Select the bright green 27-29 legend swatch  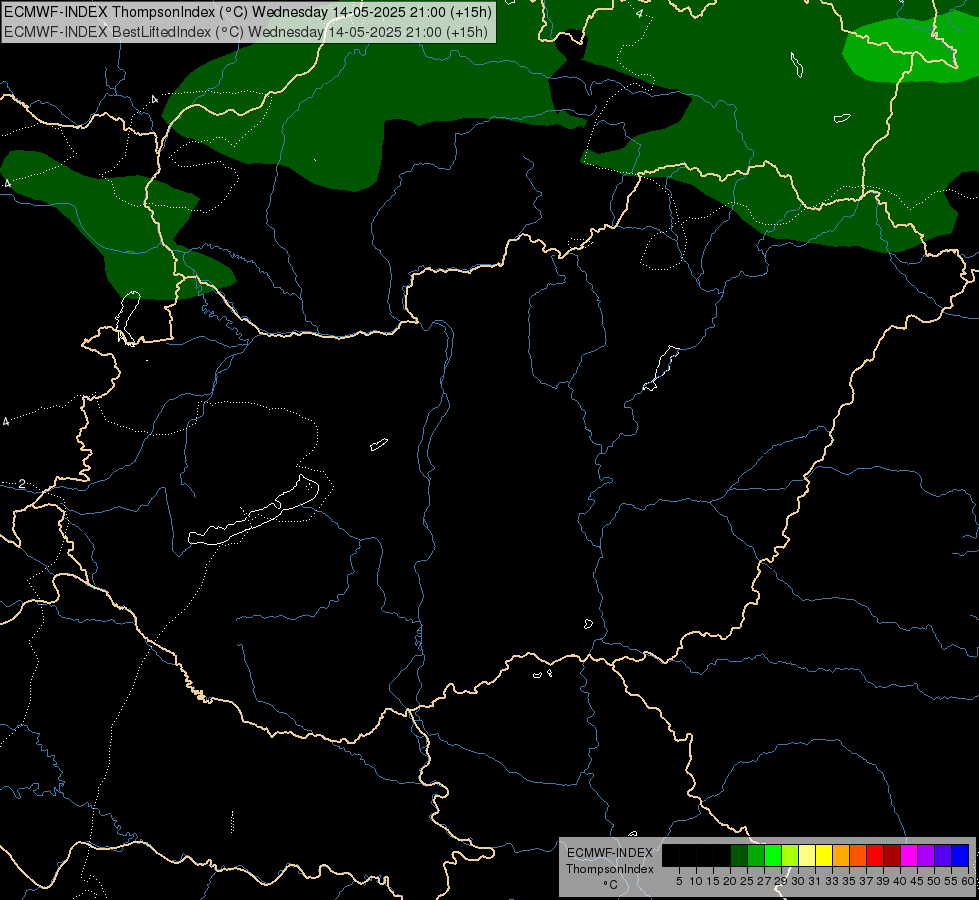pyautogui.click(x=773, y=855)
